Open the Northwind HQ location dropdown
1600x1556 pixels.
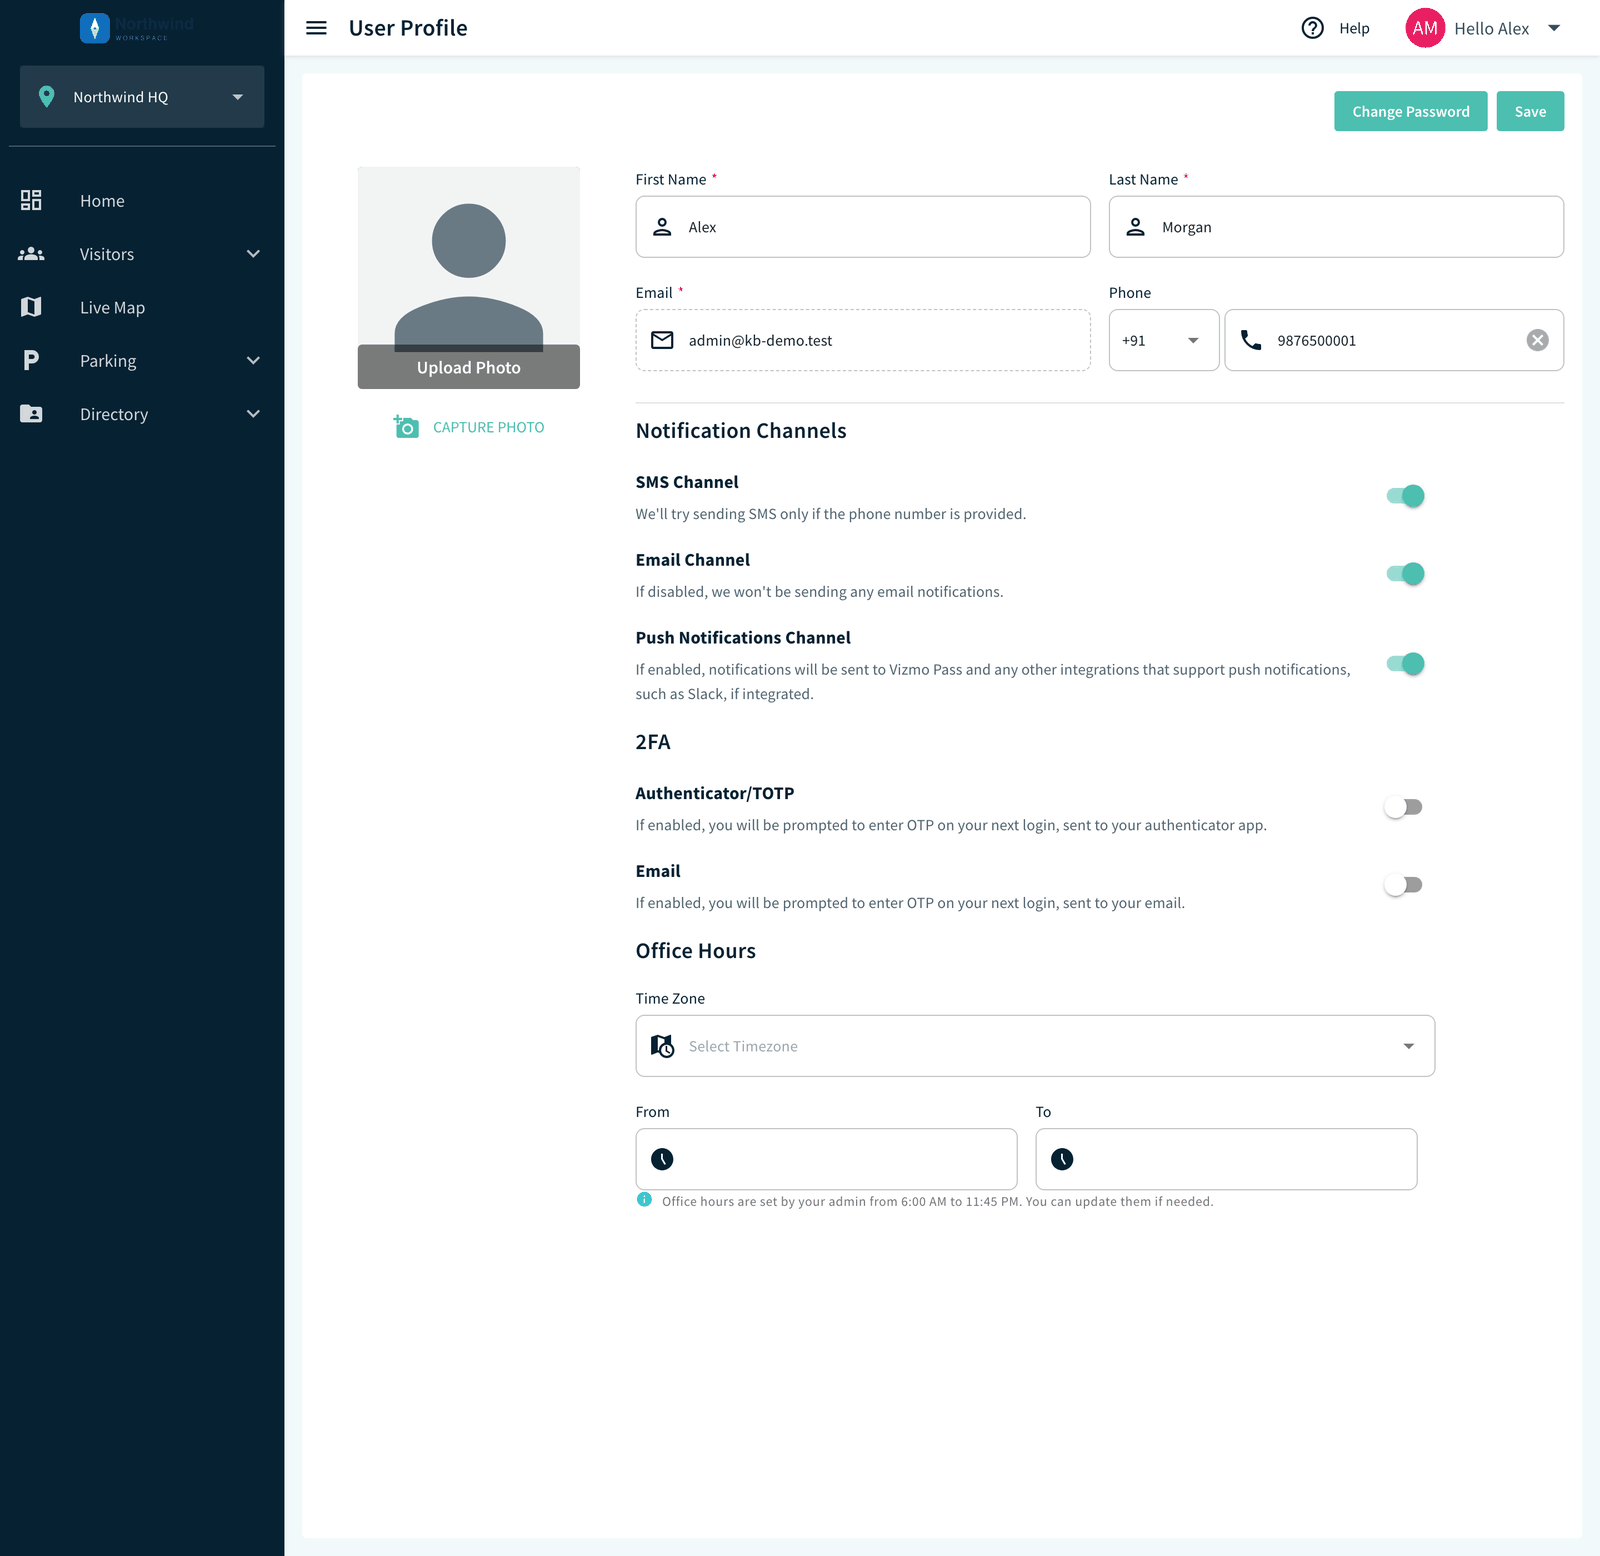tap(142, 97)
